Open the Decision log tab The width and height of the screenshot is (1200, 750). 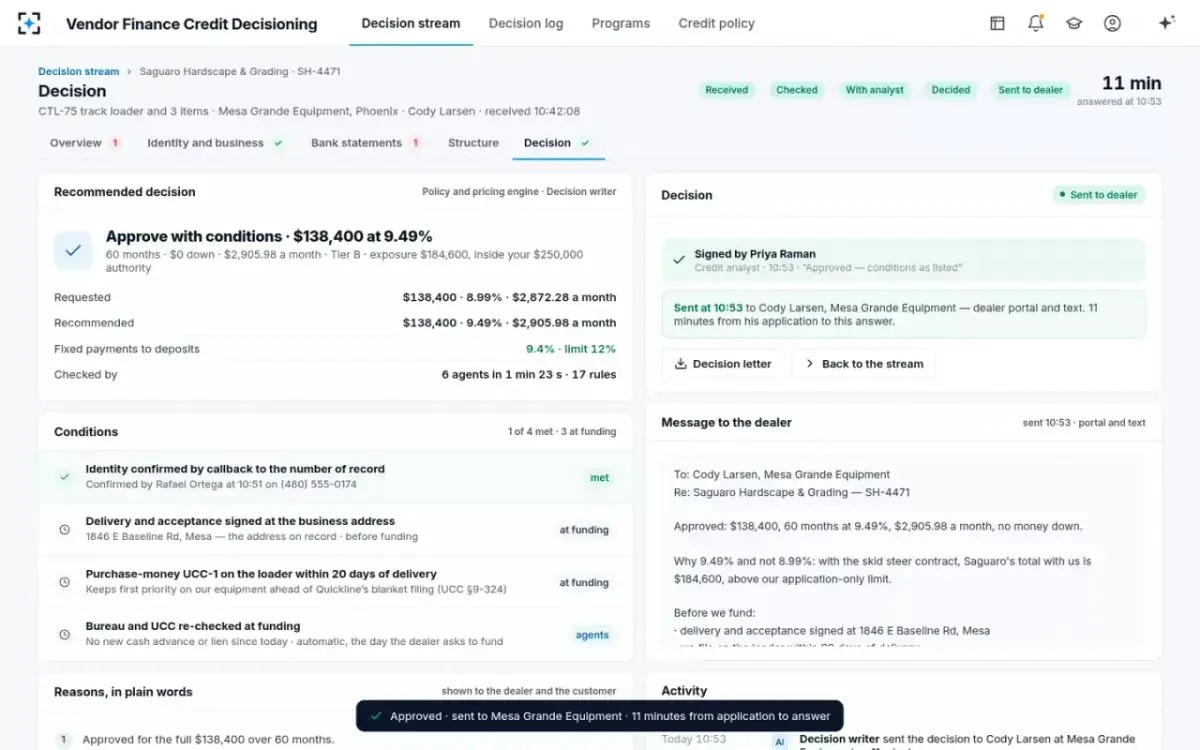point(526,23)
